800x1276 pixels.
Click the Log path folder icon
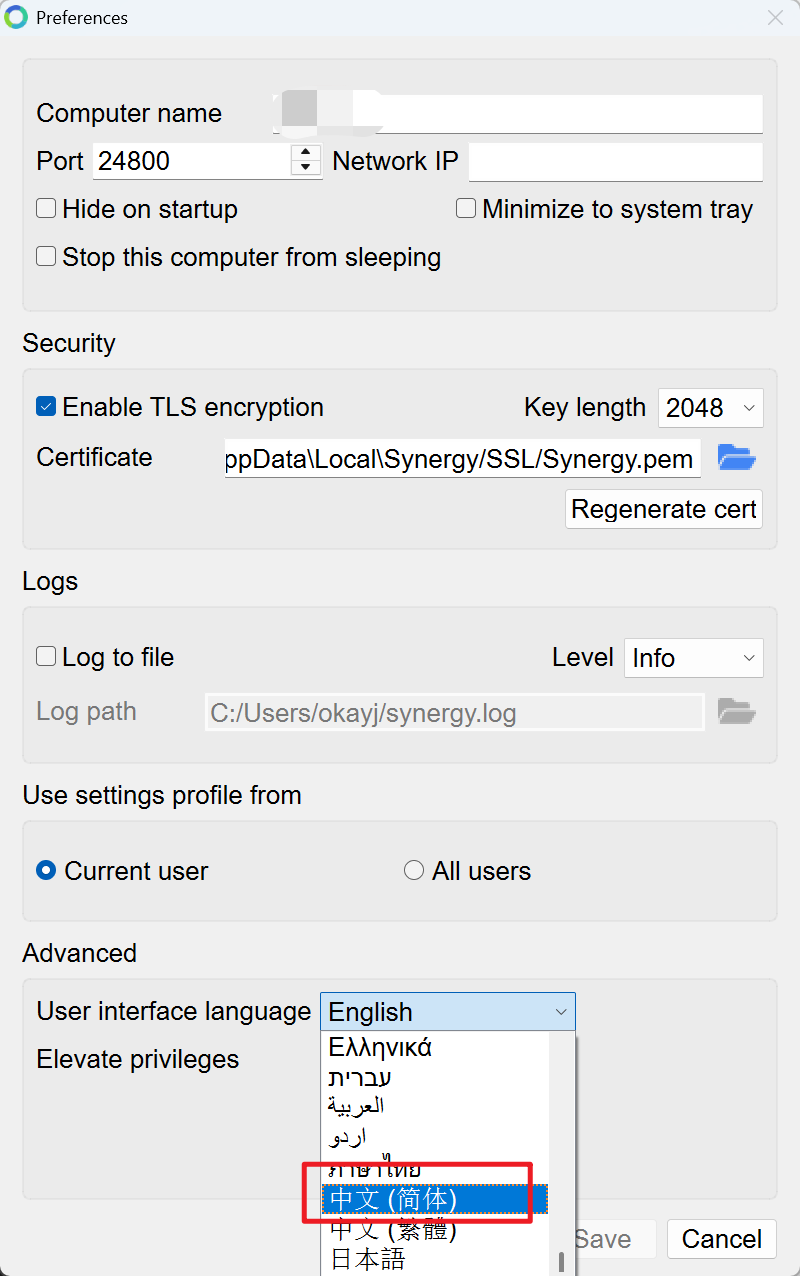(x=737, y=712)
